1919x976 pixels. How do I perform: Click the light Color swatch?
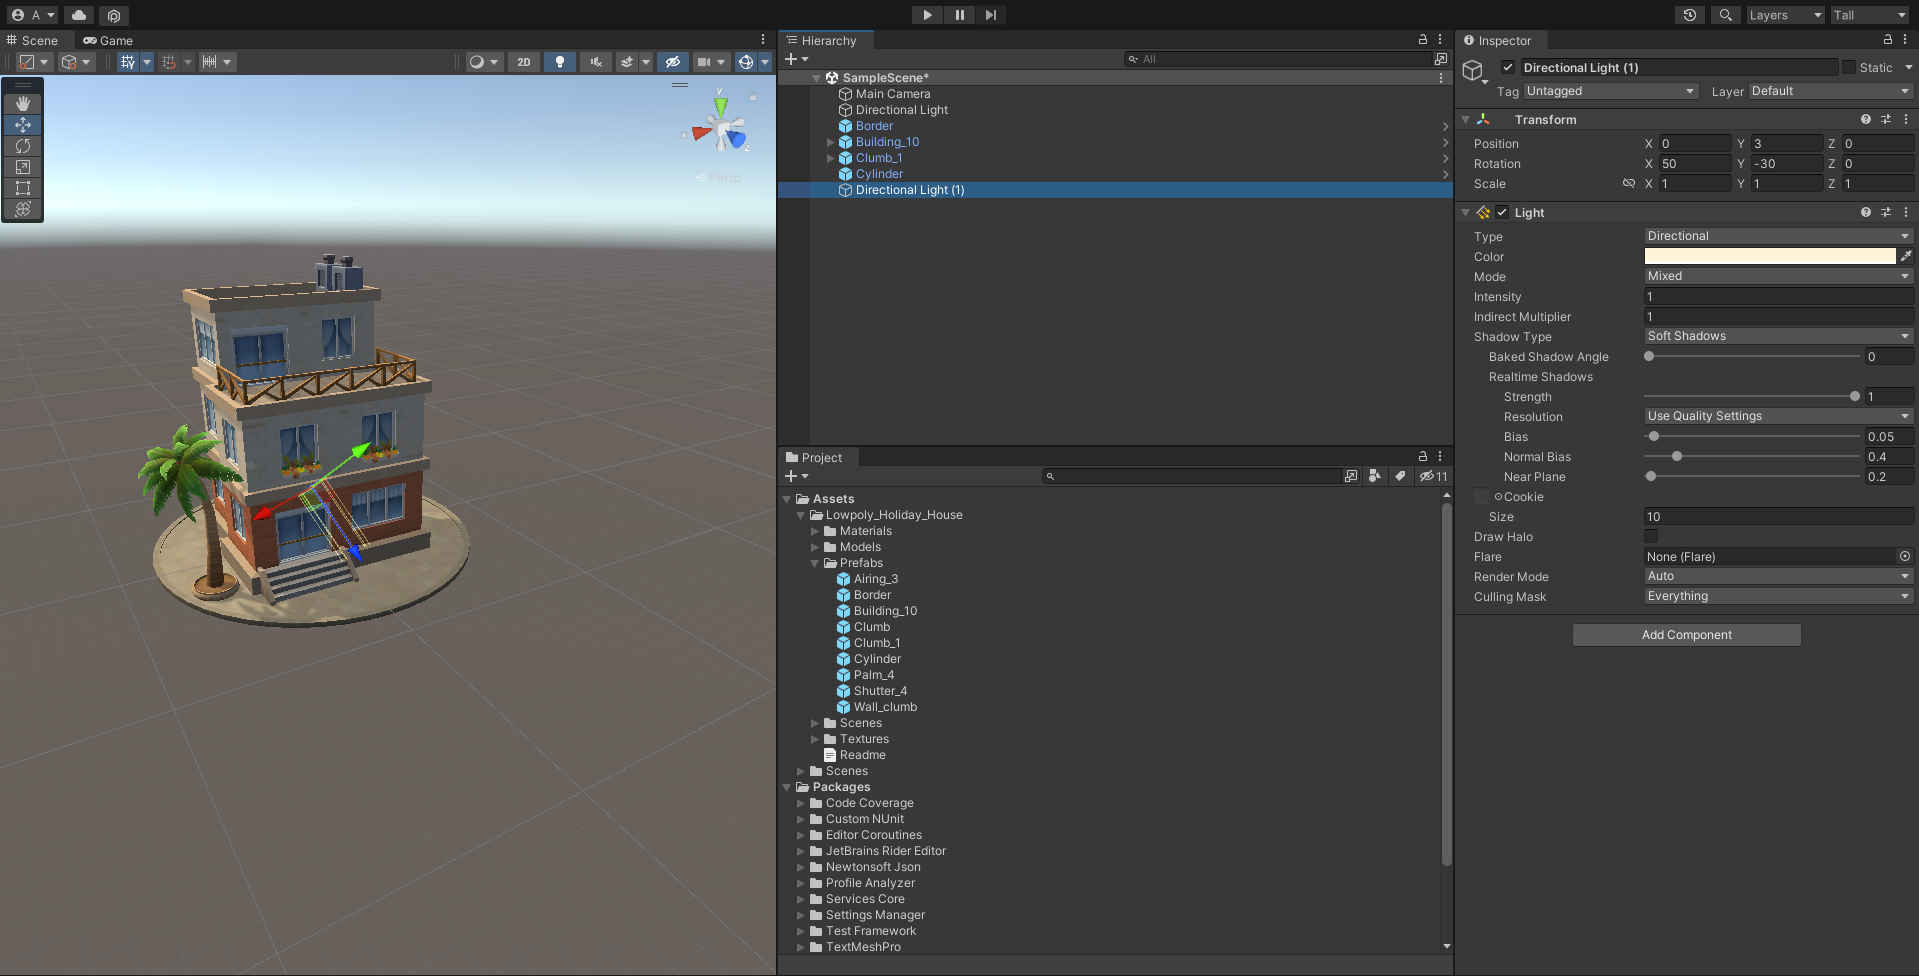click(1769, 257)
